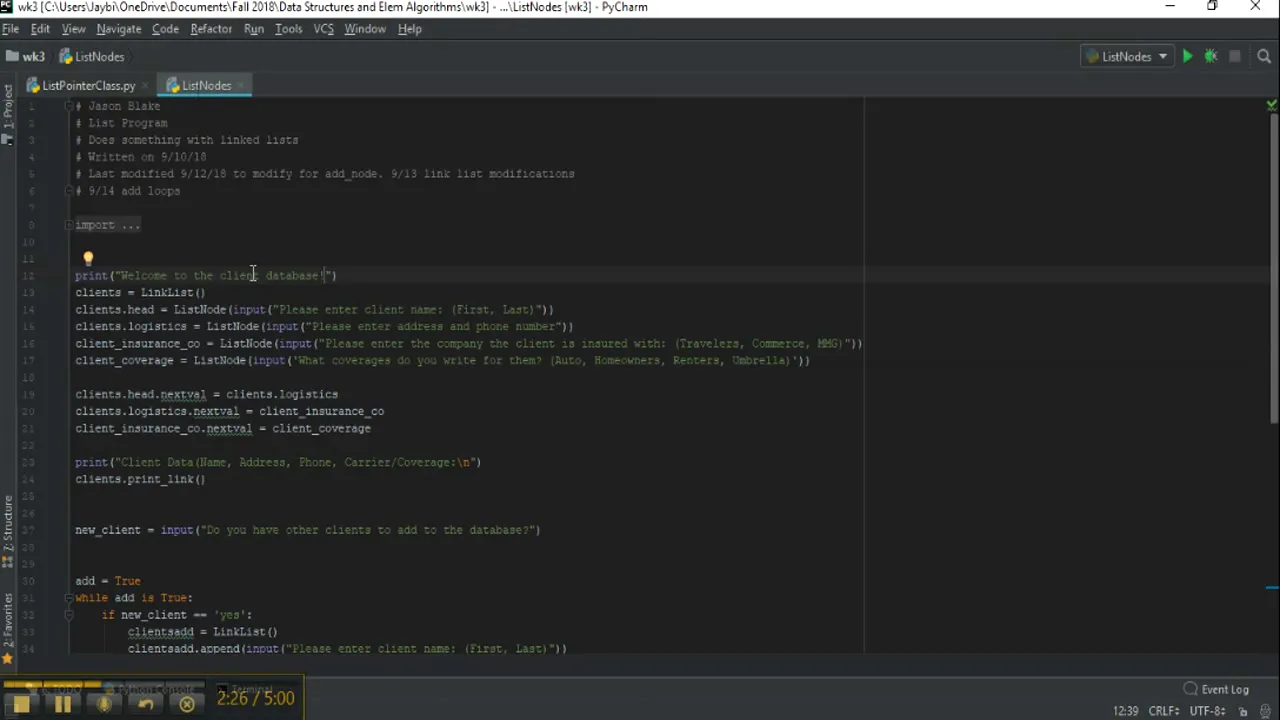This screenshot has width=1280, height=720.
Task: Pause the screen recording
Action: click(62, 704)
